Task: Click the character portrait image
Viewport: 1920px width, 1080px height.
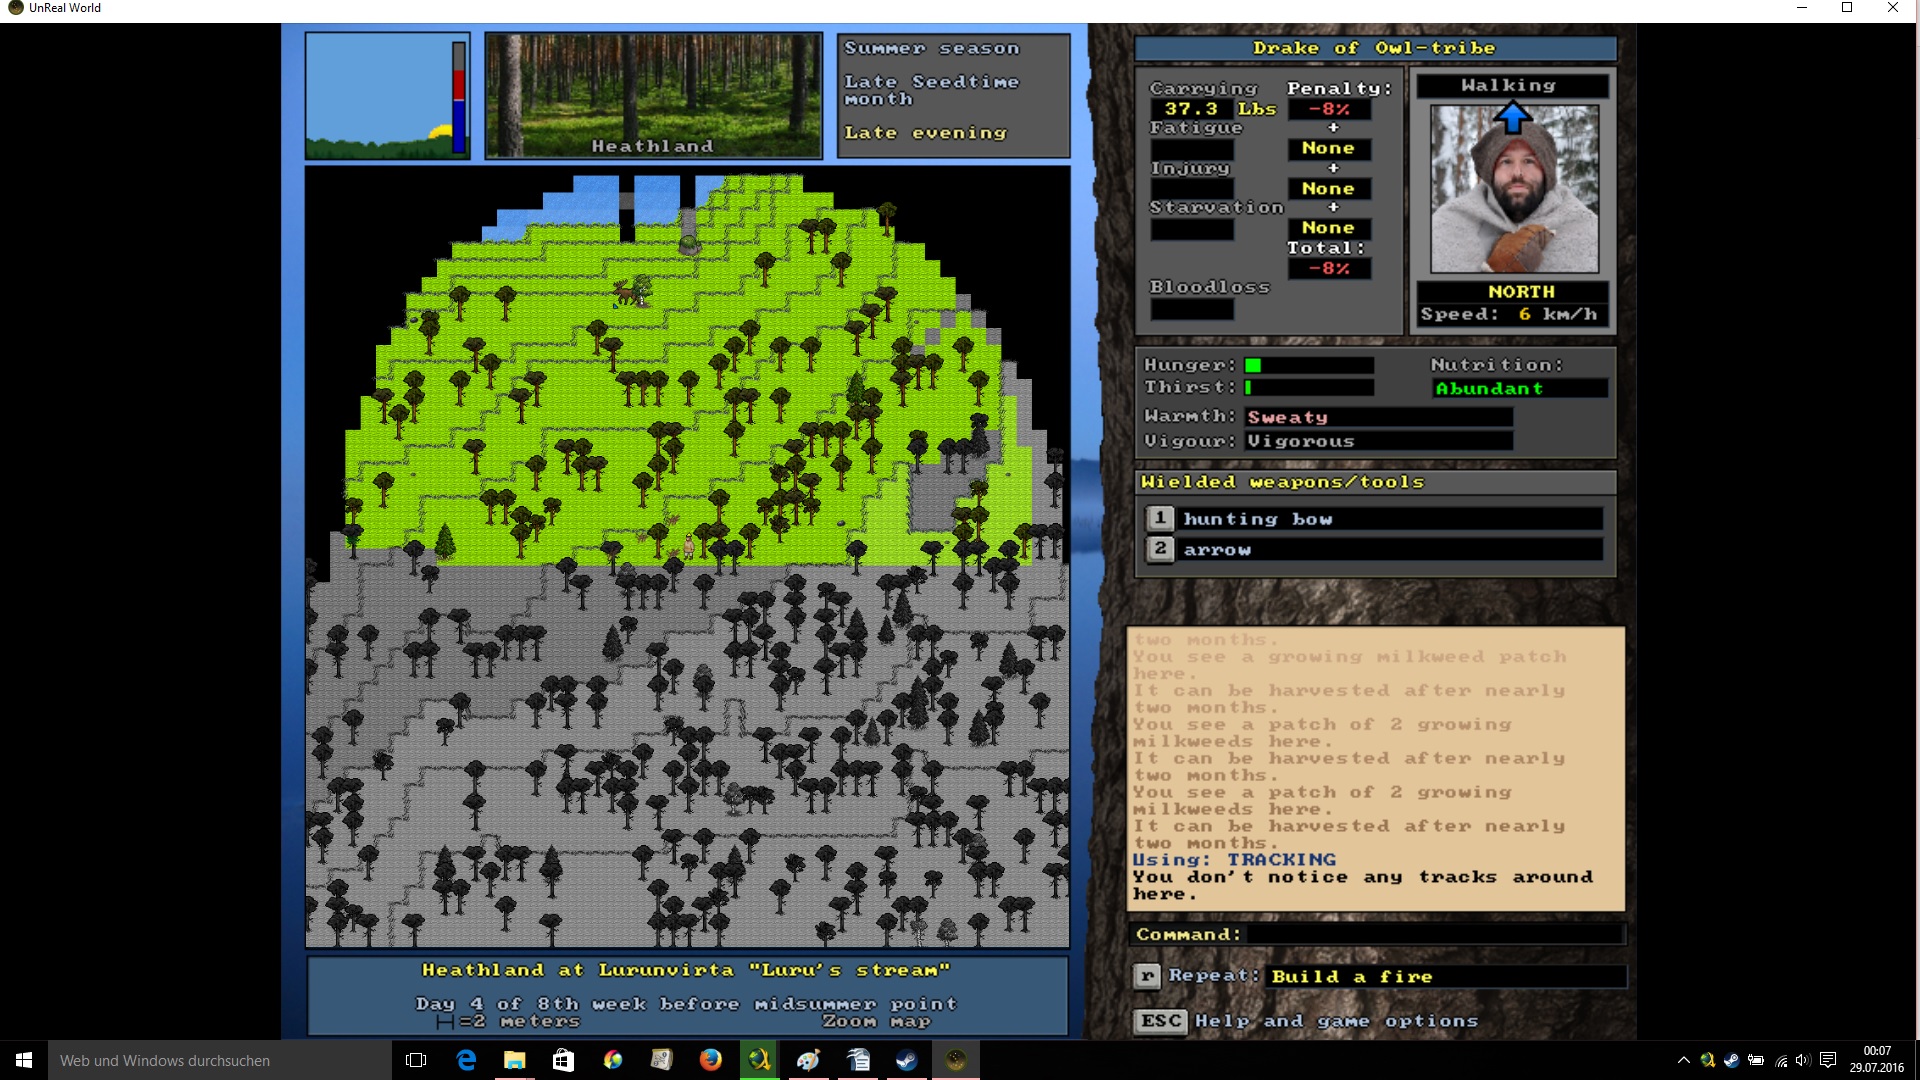Action: 1514,189
